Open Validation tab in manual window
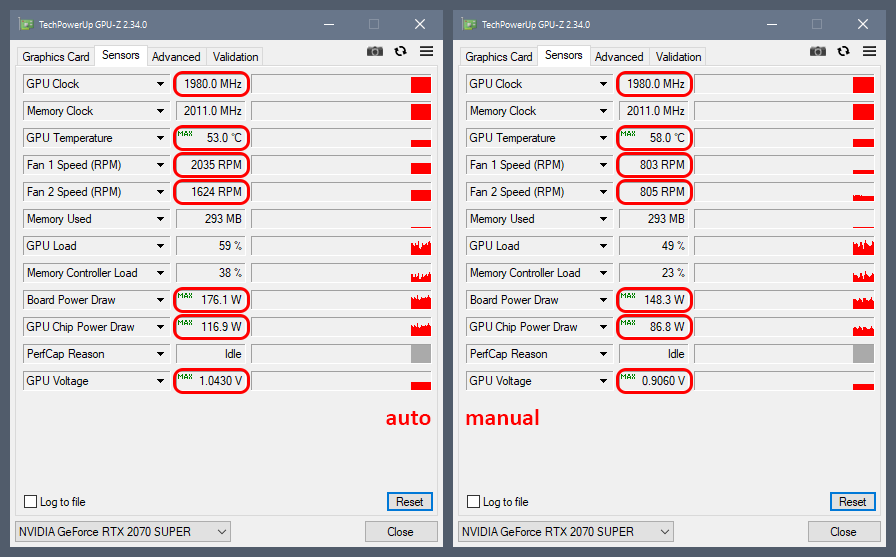This screenshot has height=557, width=896. [678, 57]
